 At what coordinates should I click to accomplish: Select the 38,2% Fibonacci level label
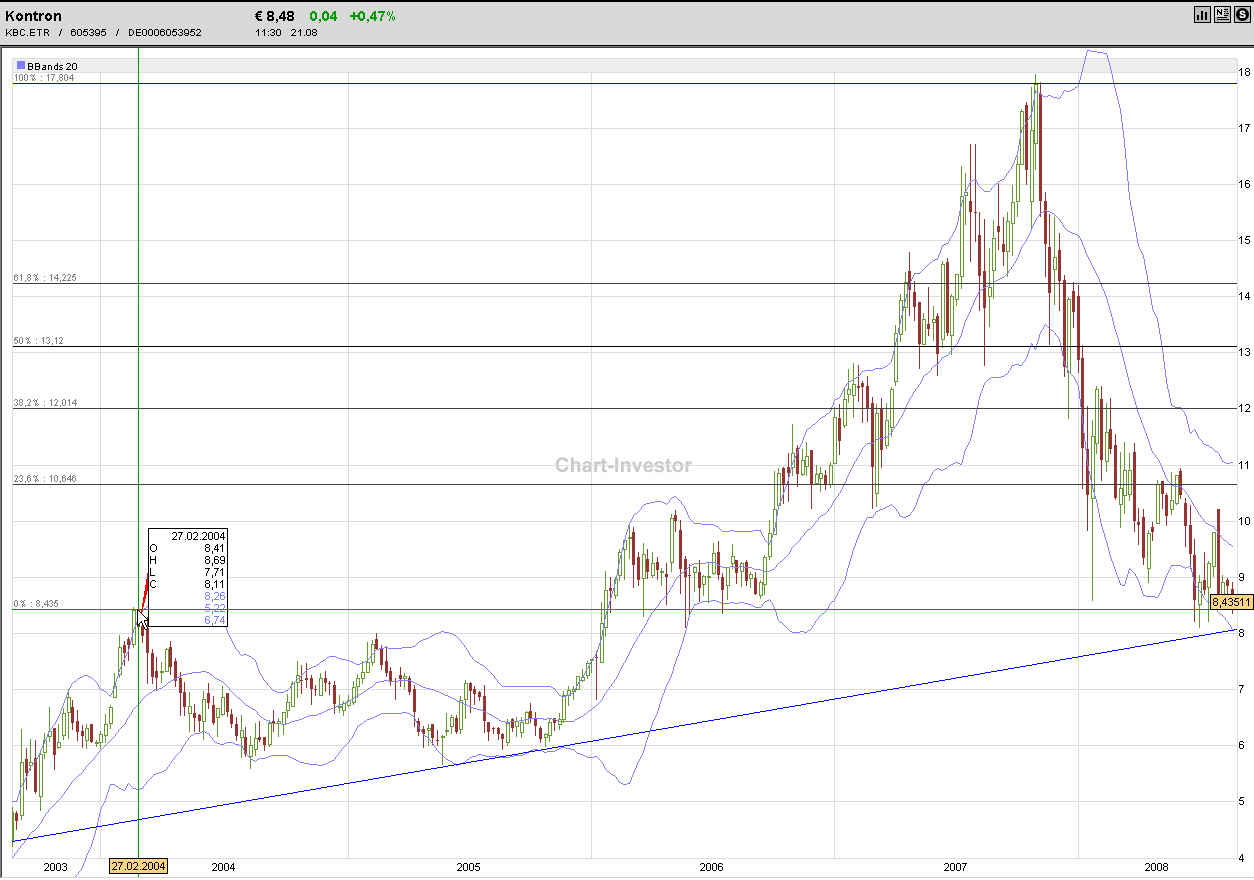[45, 403]
